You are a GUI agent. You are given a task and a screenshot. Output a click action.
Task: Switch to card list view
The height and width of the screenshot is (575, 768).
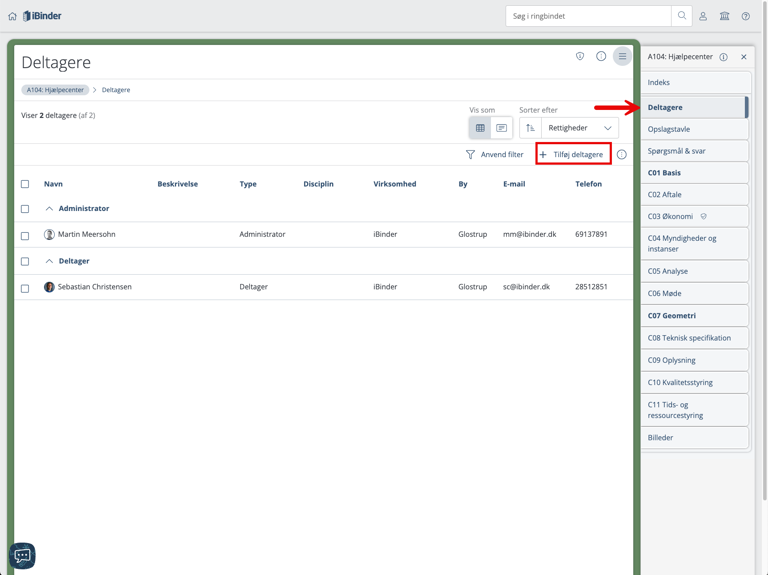pos(502,128)
